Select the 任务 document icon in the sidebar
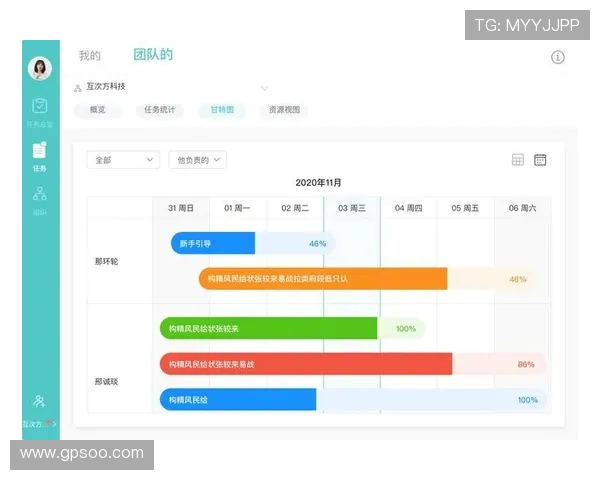Image resolution: width=600 pixels, height=480 pixels. 40,150
